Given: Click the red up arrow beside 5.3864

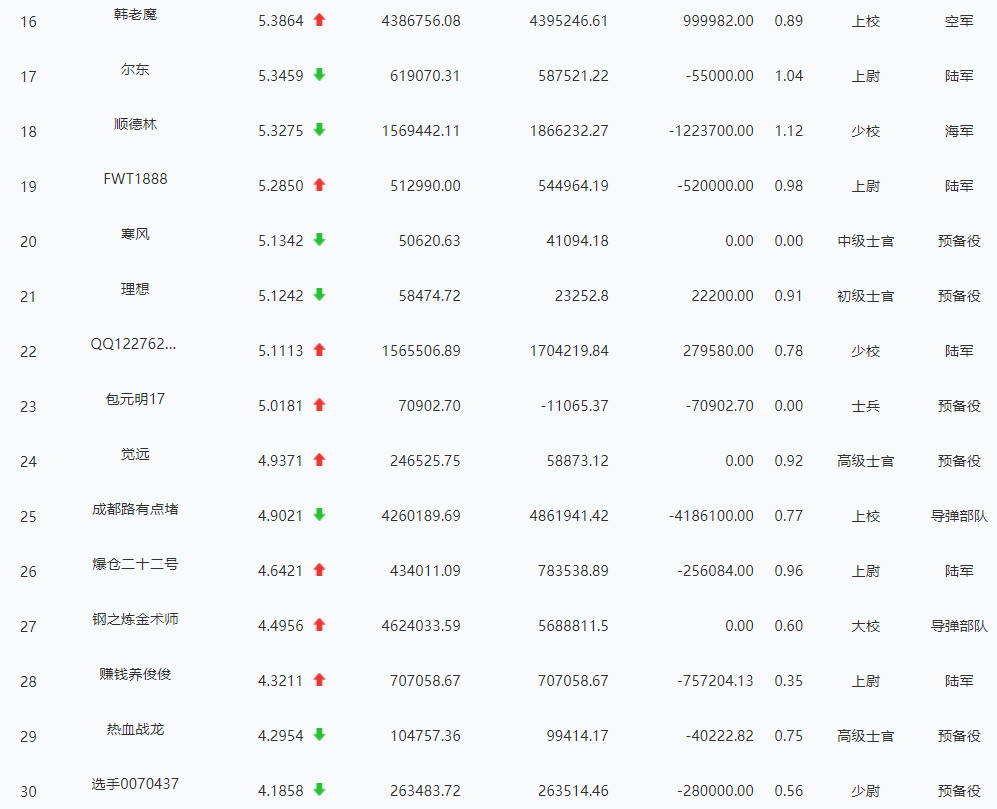Looking at the screenshot, I should point(319,20).
